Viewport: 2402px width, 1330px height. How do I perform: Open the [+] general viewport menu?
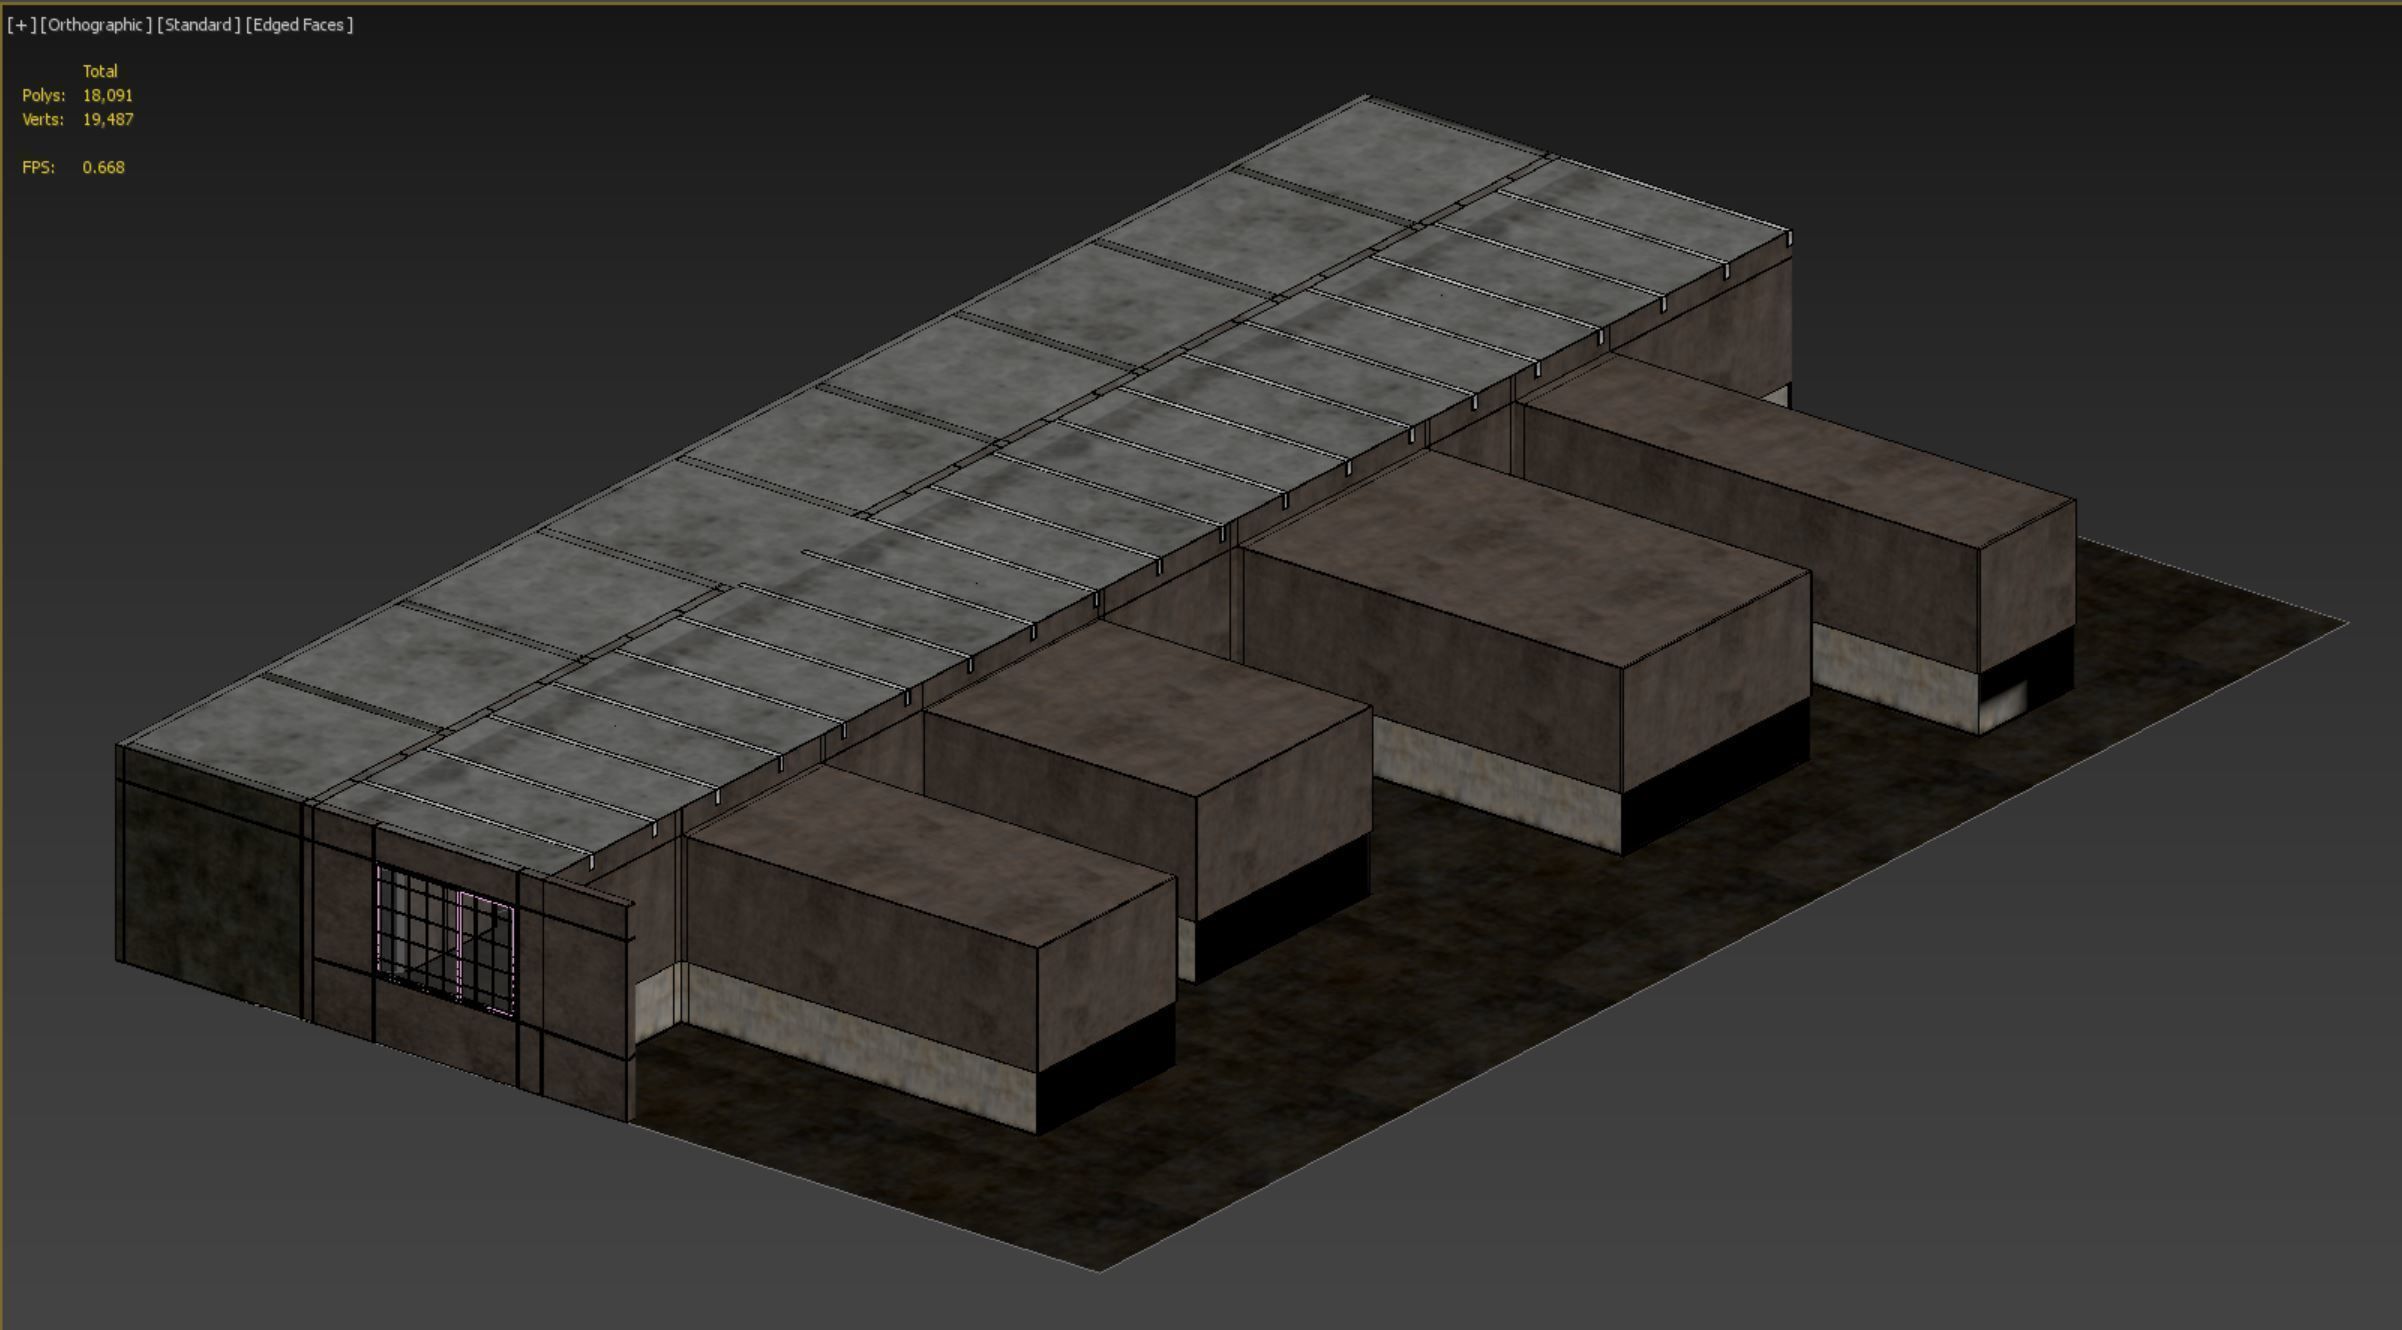coord(21,25)
